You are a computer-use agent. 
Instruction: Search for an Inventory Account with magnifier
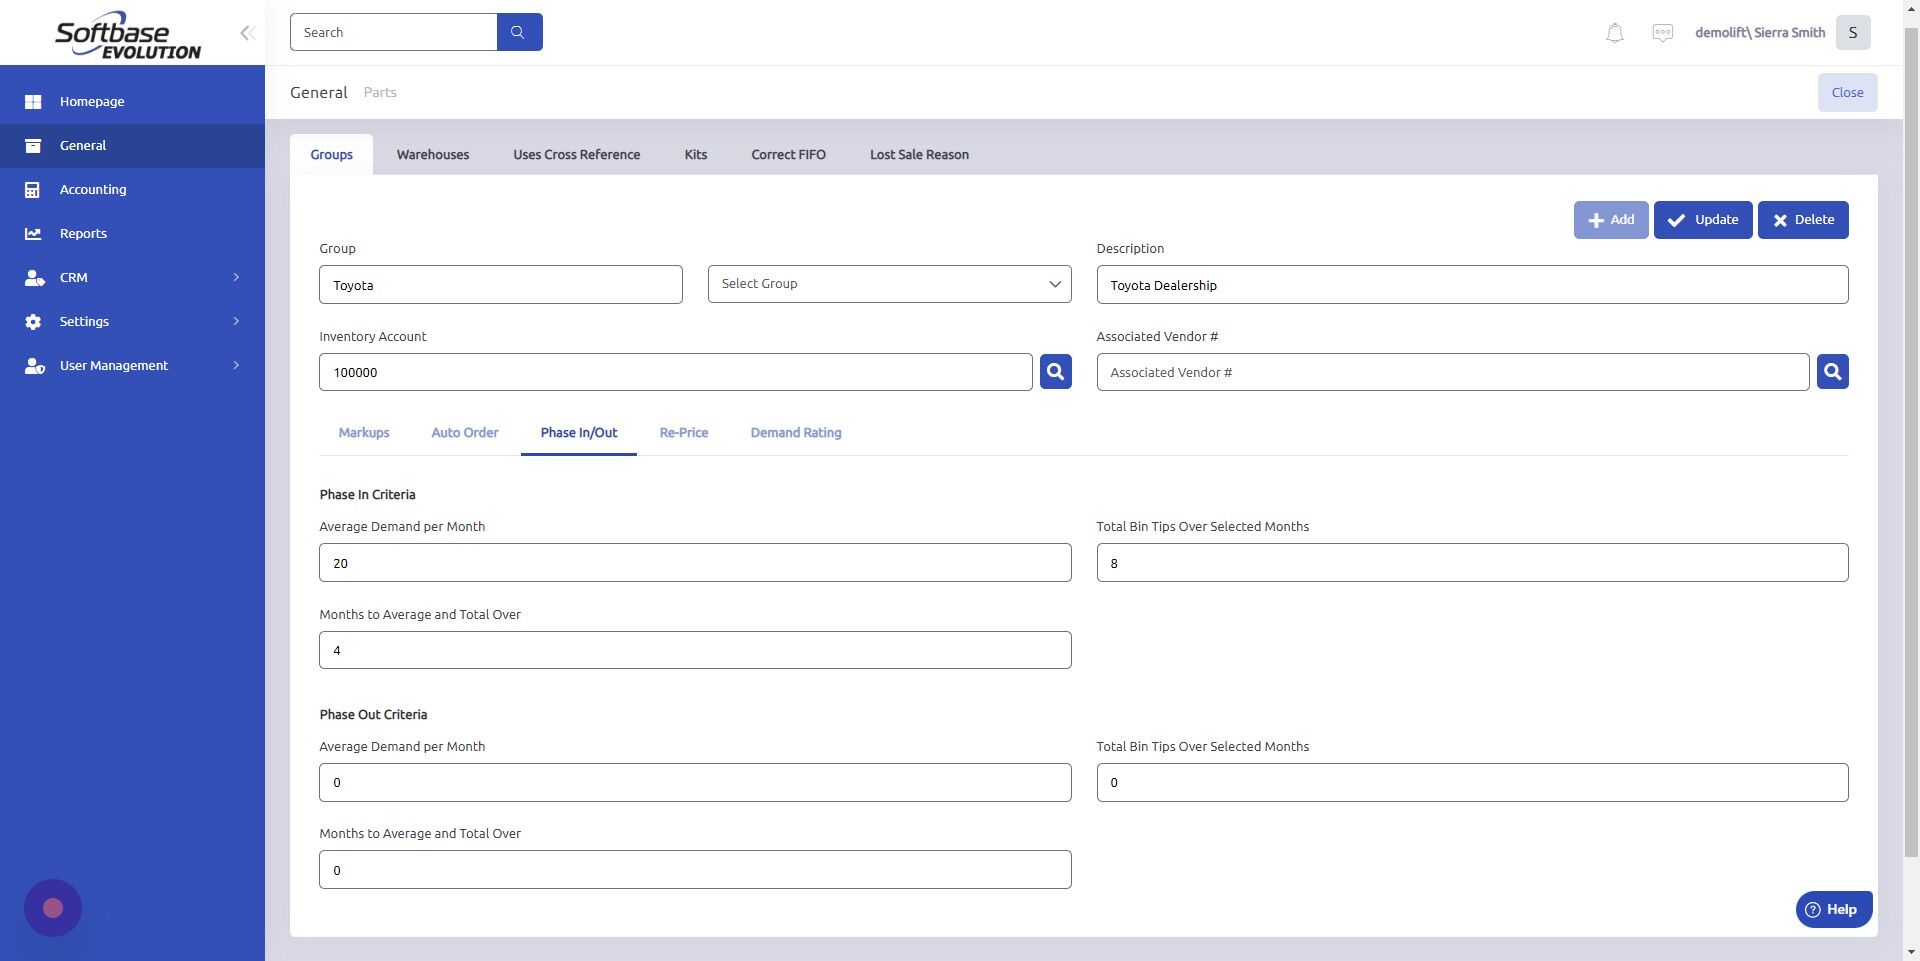pos(1055,372)
